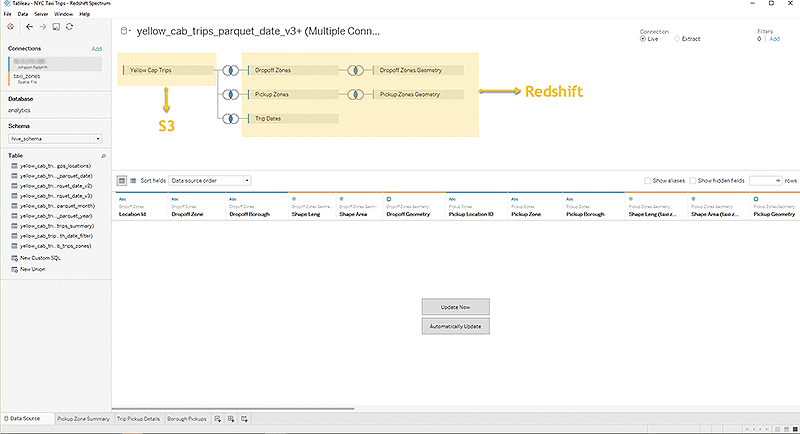Click the join icon before Dropoff Zones
This screenshot has width=800, height=434.
(x=231, y=70)
